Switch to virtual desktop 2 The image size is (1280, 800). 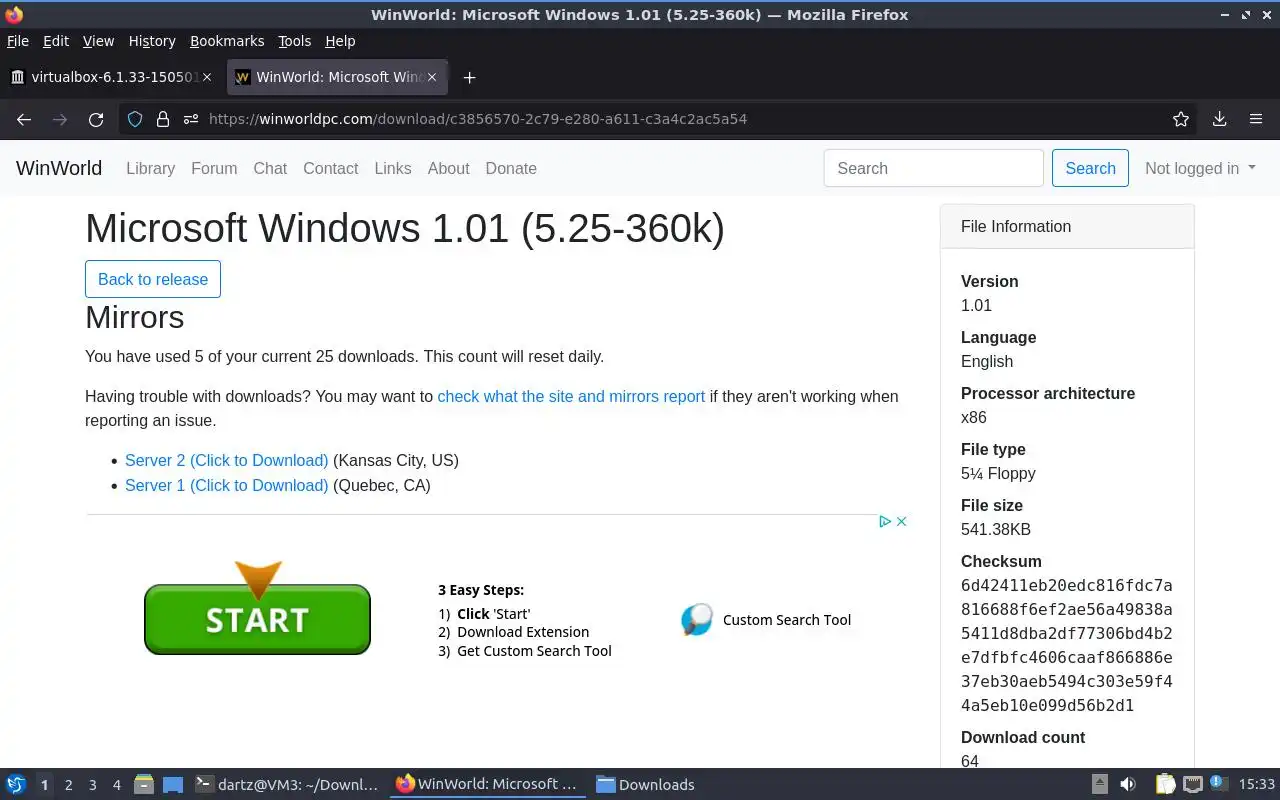[68, 785]
